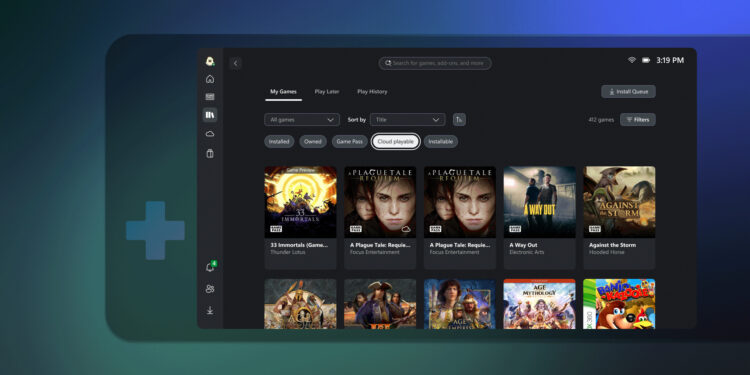Click Game Pass badge on 33 Immortals cover
This screenshot has height=375, width=750.
[x=276, y=229]
